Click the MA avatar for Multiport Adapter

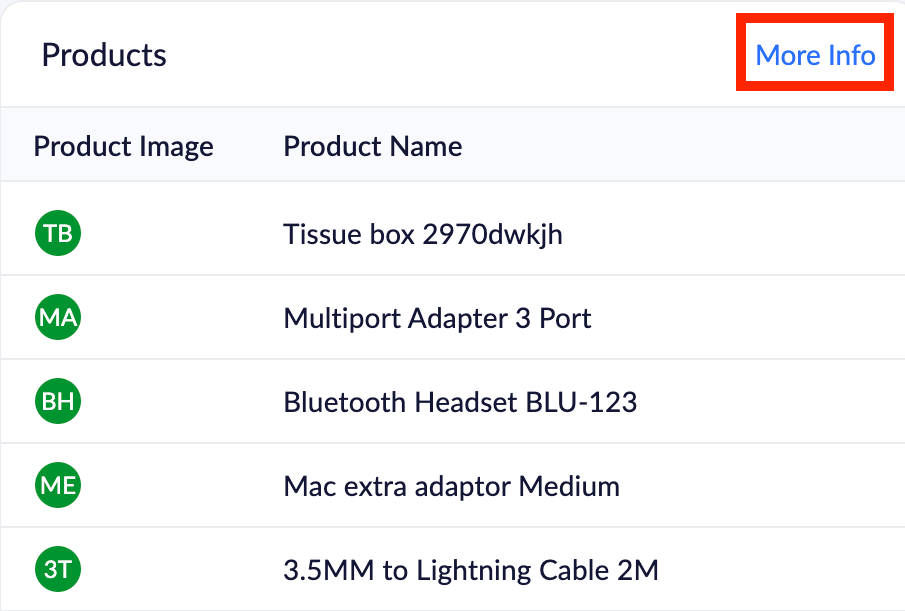tap(58, 317)
